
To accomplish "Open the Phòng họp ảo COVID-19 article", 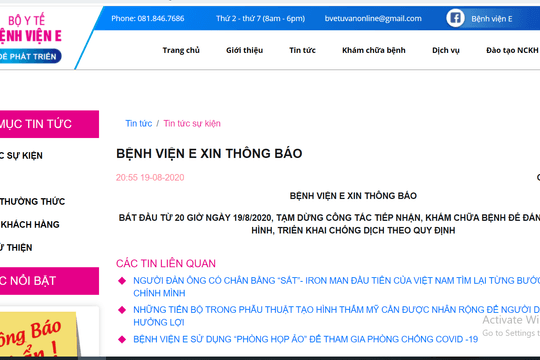I will [x=305, y=339].
